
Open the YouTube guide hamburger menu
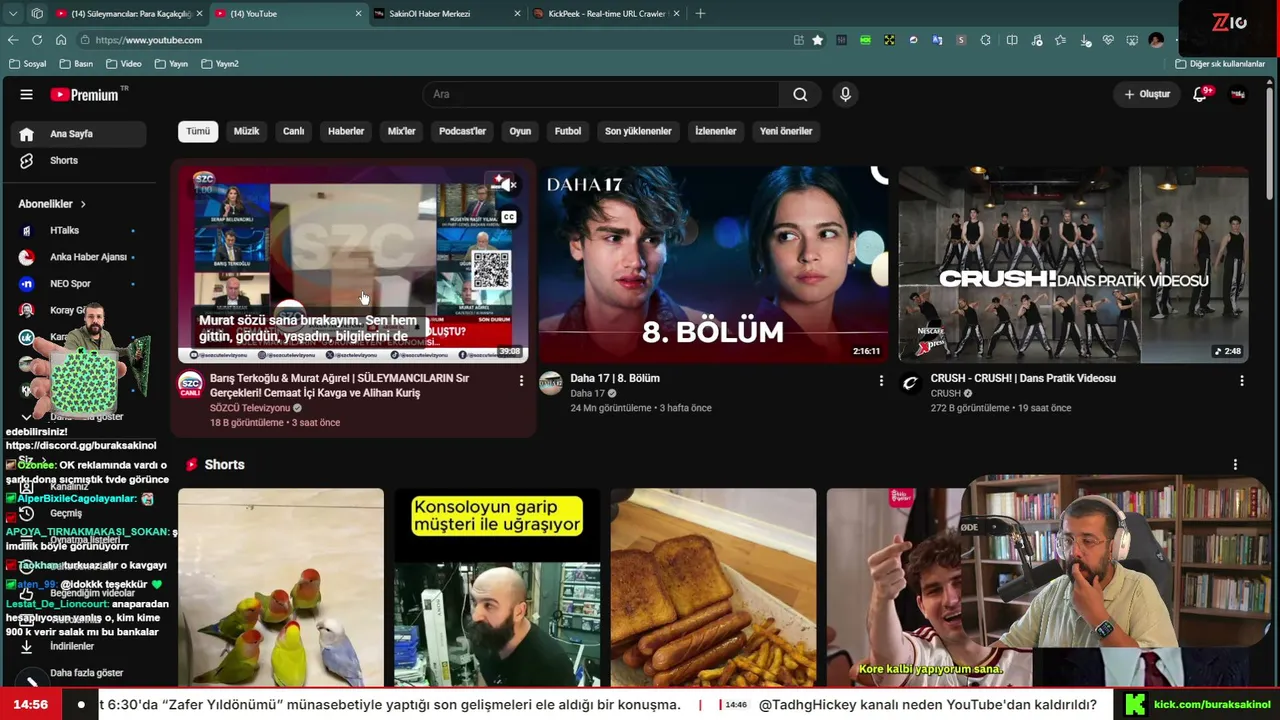[x=26, y=94]
